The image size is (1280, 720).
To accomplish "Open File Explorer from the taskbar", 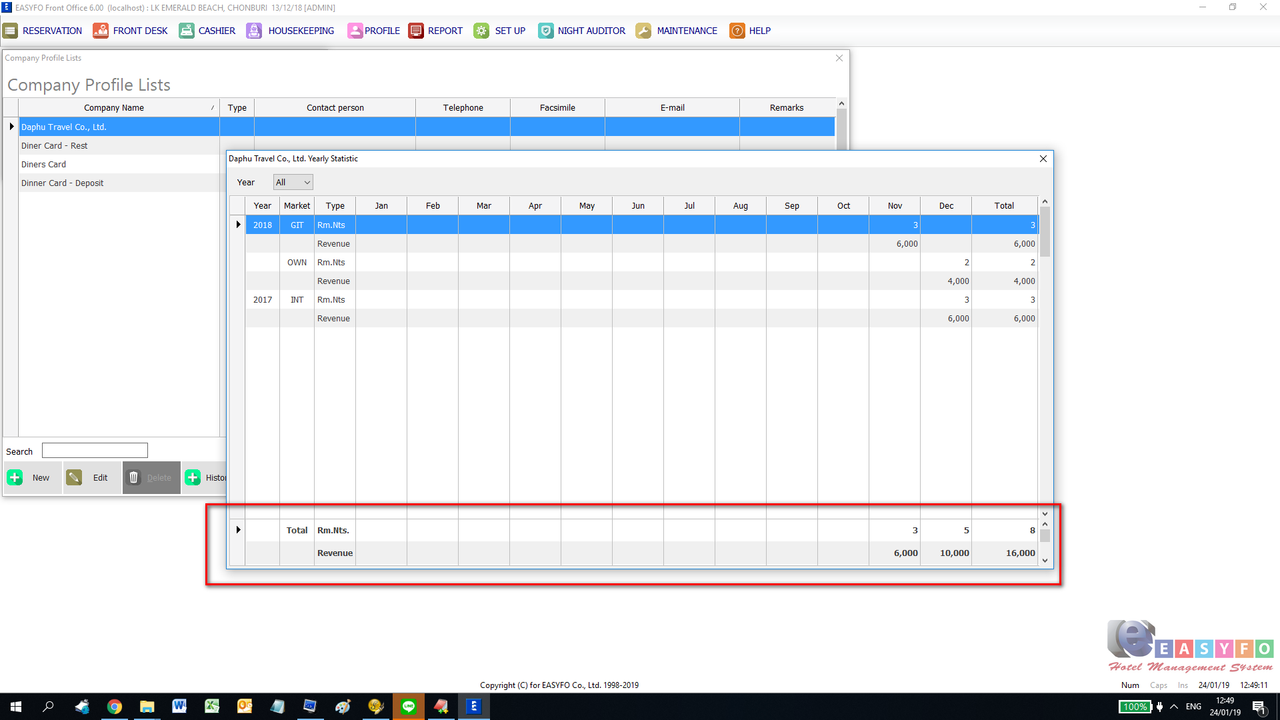I will pos(147,707).
